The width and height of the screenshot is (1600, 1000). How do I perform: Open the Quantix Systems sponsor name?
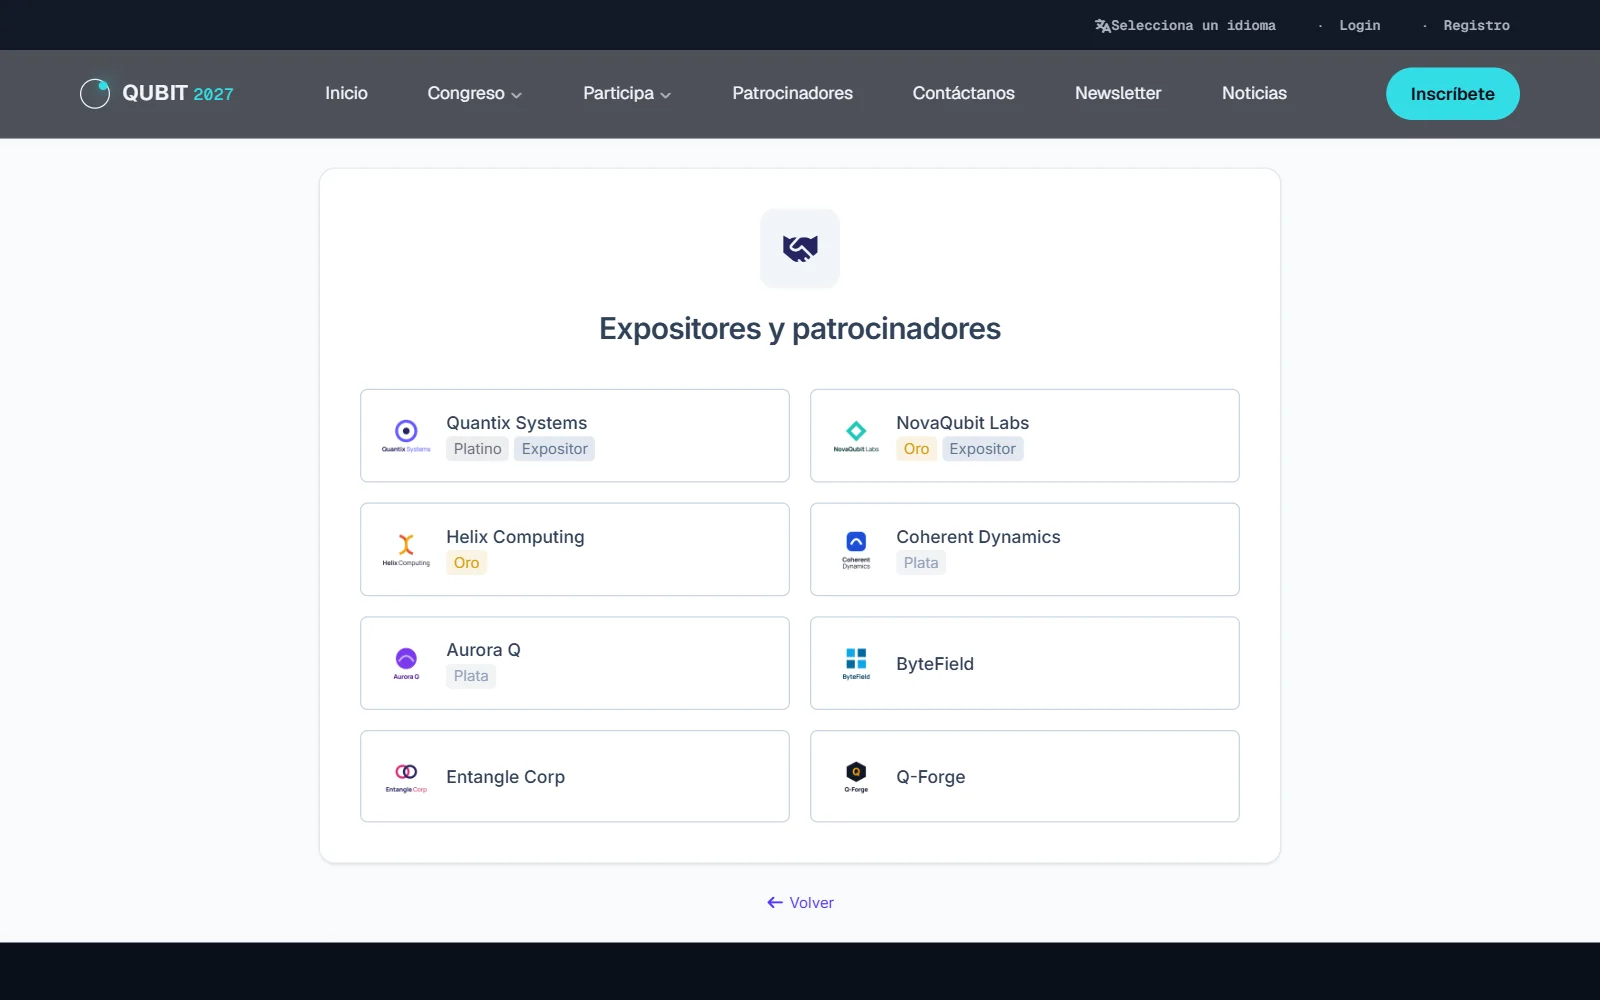(x=516, y=423)
